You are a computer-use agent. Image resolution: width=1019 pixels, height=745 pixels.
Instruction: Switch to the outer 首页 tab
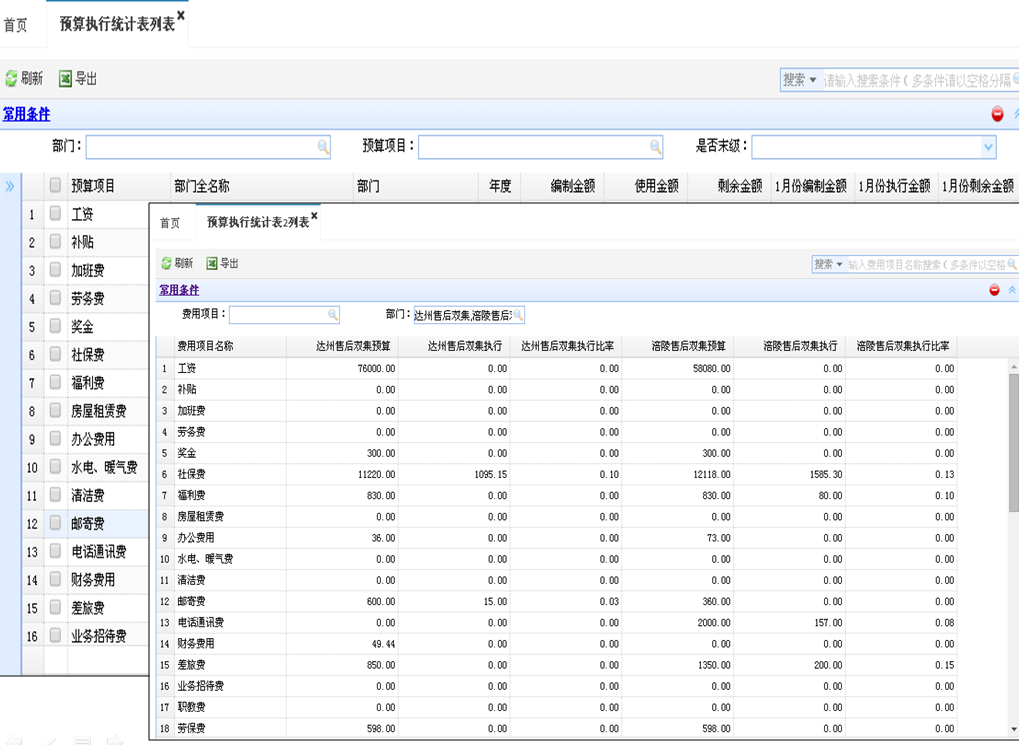click(x=16, y=24)
